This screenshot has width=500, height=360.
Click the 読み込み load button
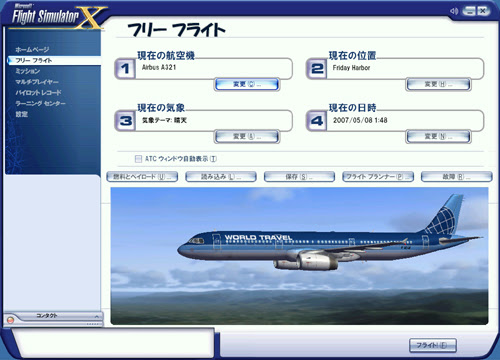coord(221,177)
